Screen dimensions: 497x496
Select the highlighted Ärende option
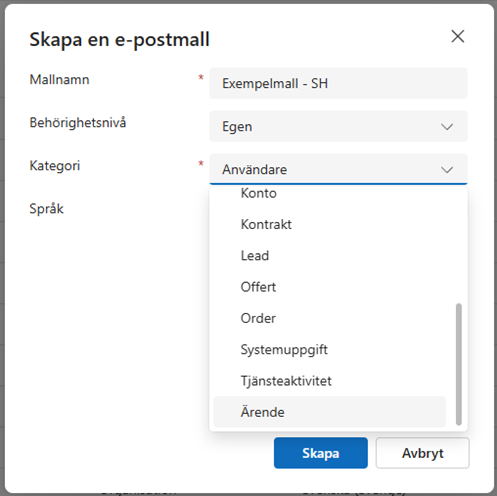pyautogui.click(x=330, y=412)
